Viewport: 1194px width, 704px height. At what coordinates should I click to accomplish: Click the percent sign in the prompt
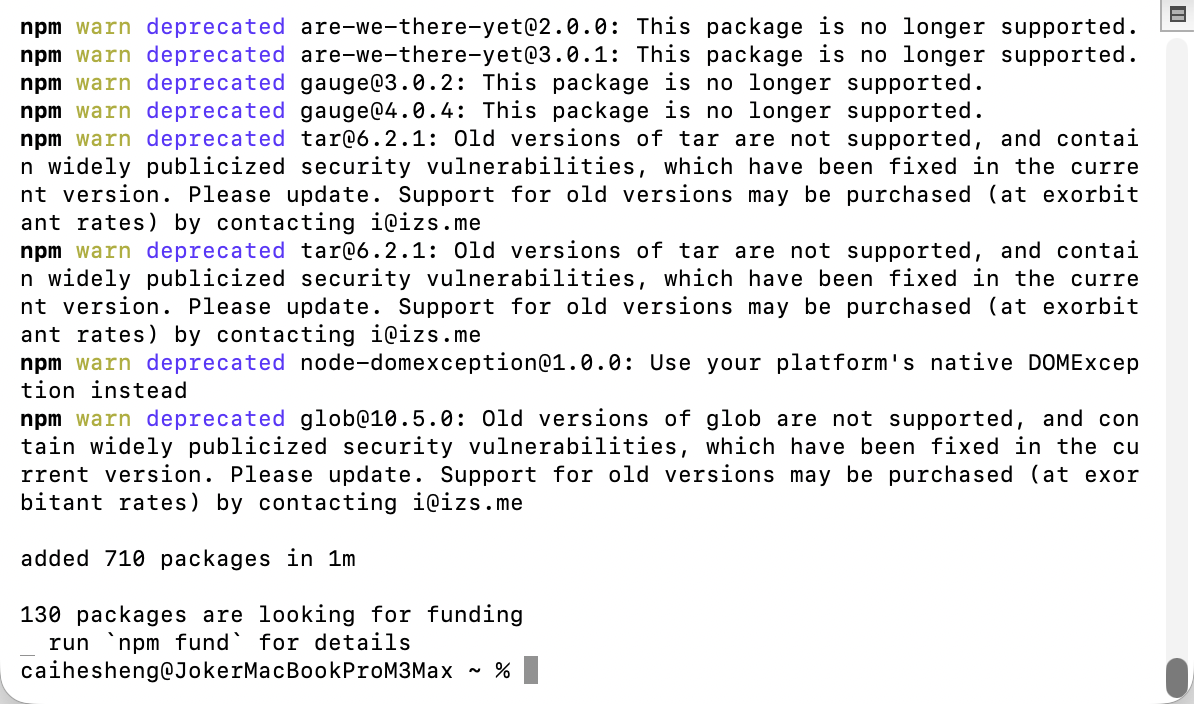click(502, 671)
